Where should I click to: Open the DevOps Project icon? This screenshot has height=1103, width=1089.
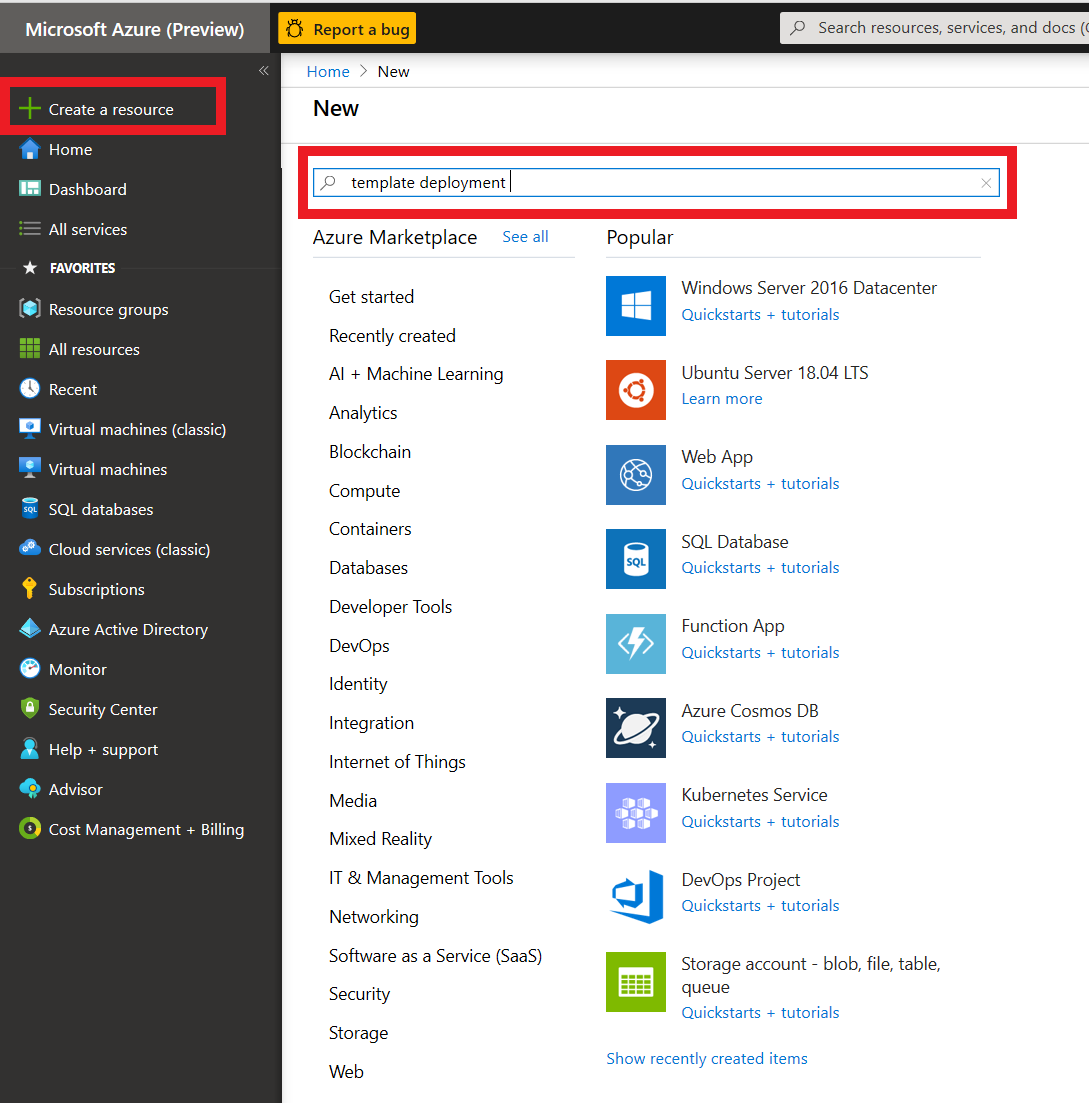click(635, 897)
